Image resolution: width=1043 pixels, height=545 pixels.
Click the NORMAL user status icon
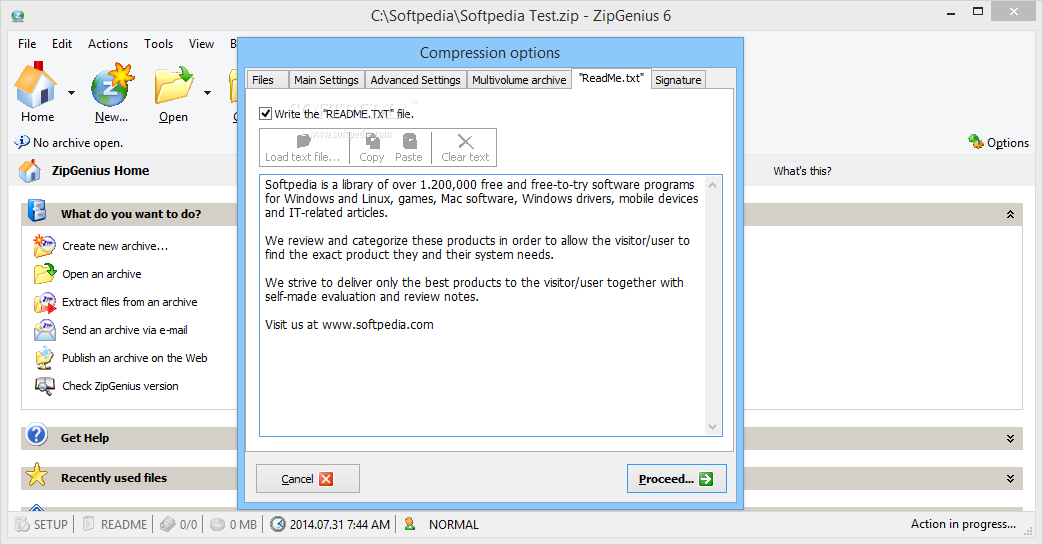(x=410, y=524)
